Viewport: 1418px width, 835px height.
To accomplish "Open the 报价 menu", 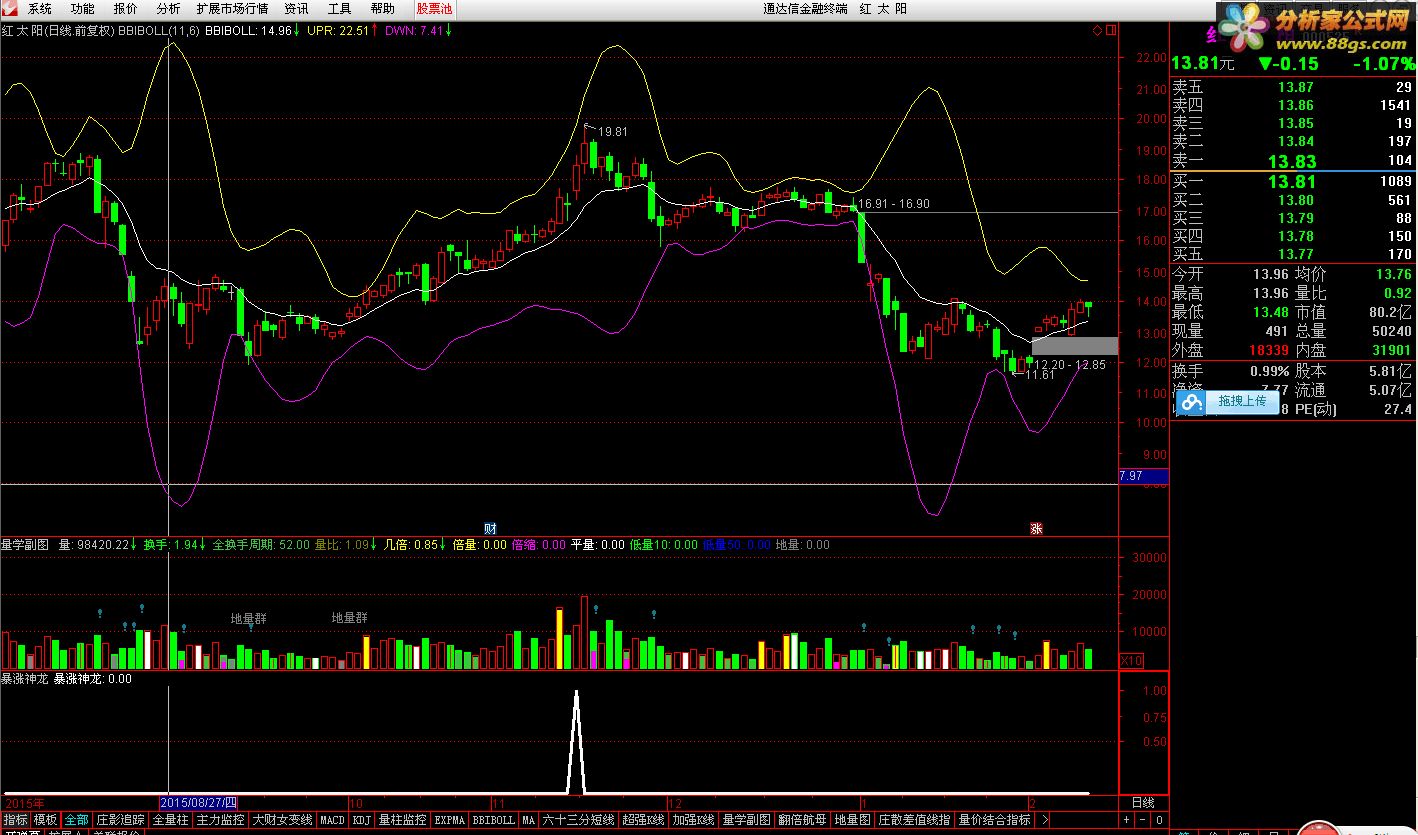I will point(125,8).
